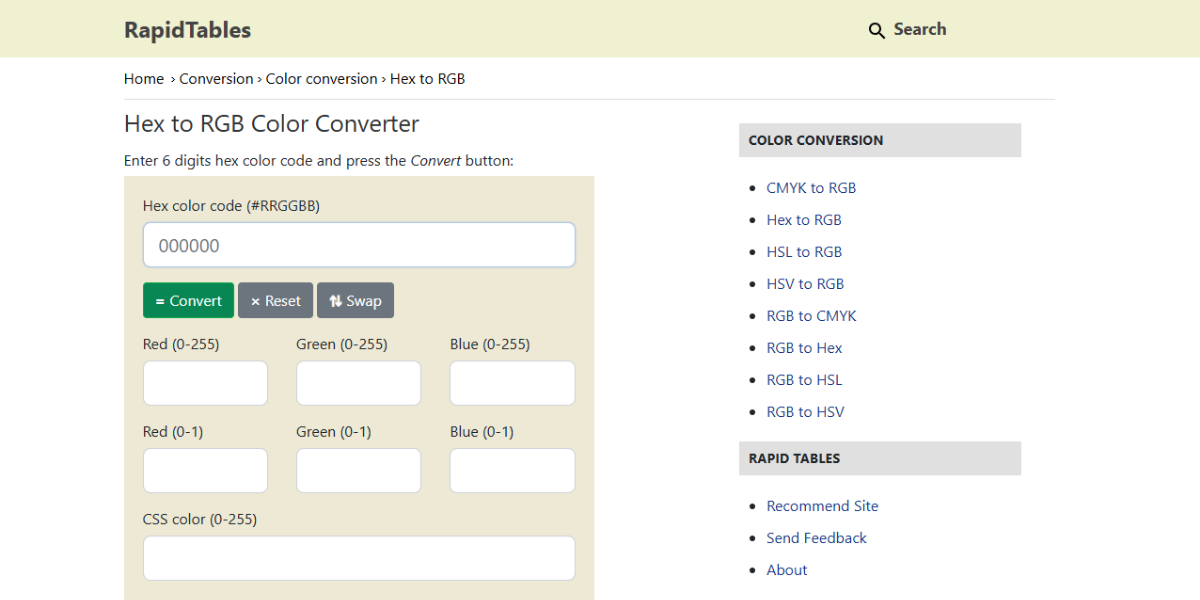The height and width of the screenshot is (600, 1200).
Task: Click the Blue (0-1) output field
Action: pyautogui.click(x=512, y=470)
